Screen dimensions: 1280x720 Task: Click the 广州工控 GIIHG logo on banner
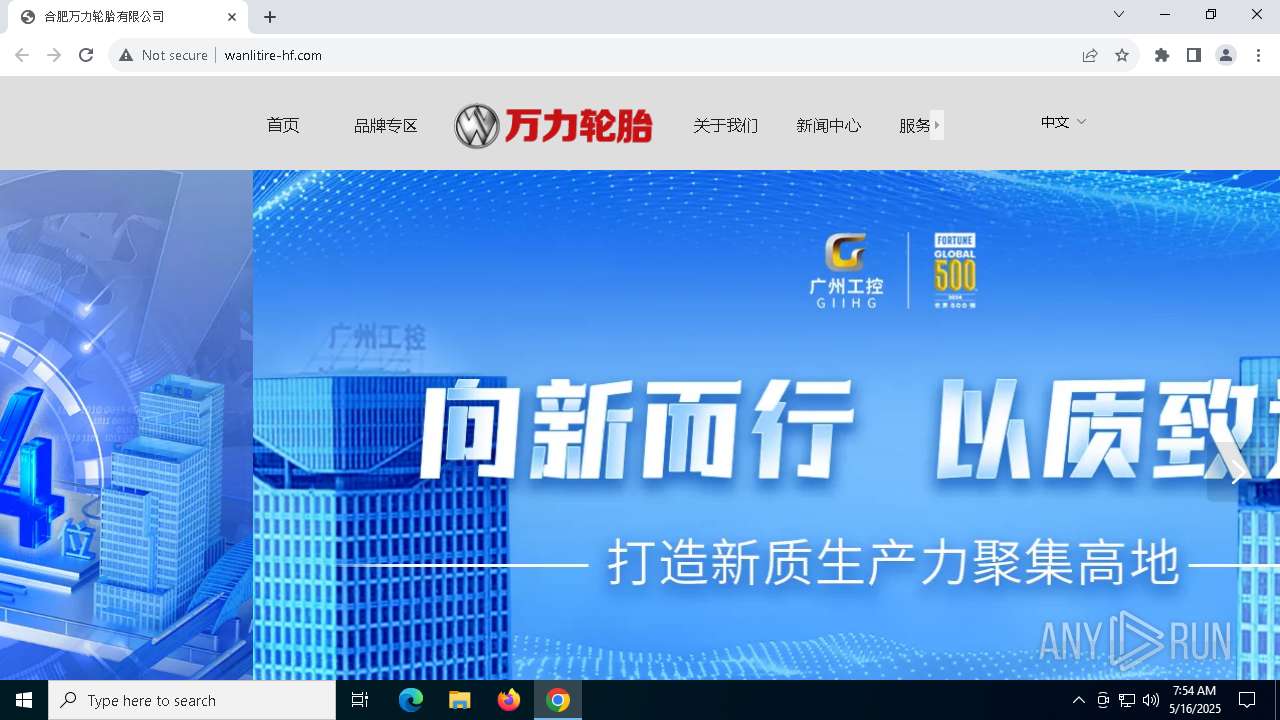point(846,271)
